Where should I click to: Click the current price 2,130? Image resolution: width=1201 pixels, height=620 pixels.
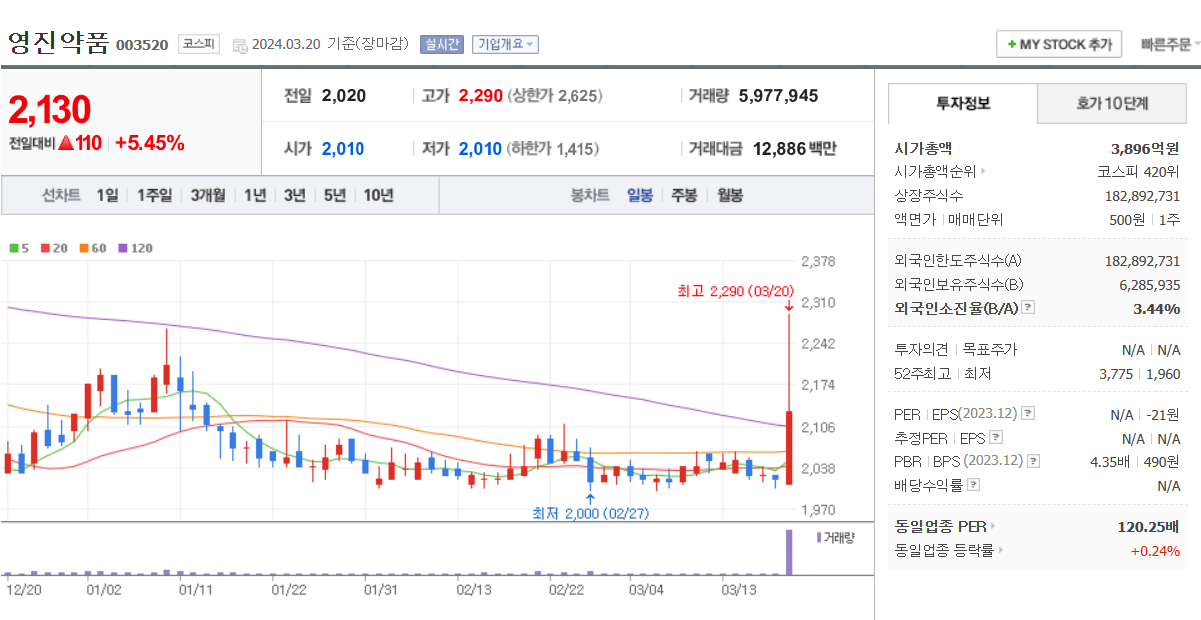coord(50,110)
